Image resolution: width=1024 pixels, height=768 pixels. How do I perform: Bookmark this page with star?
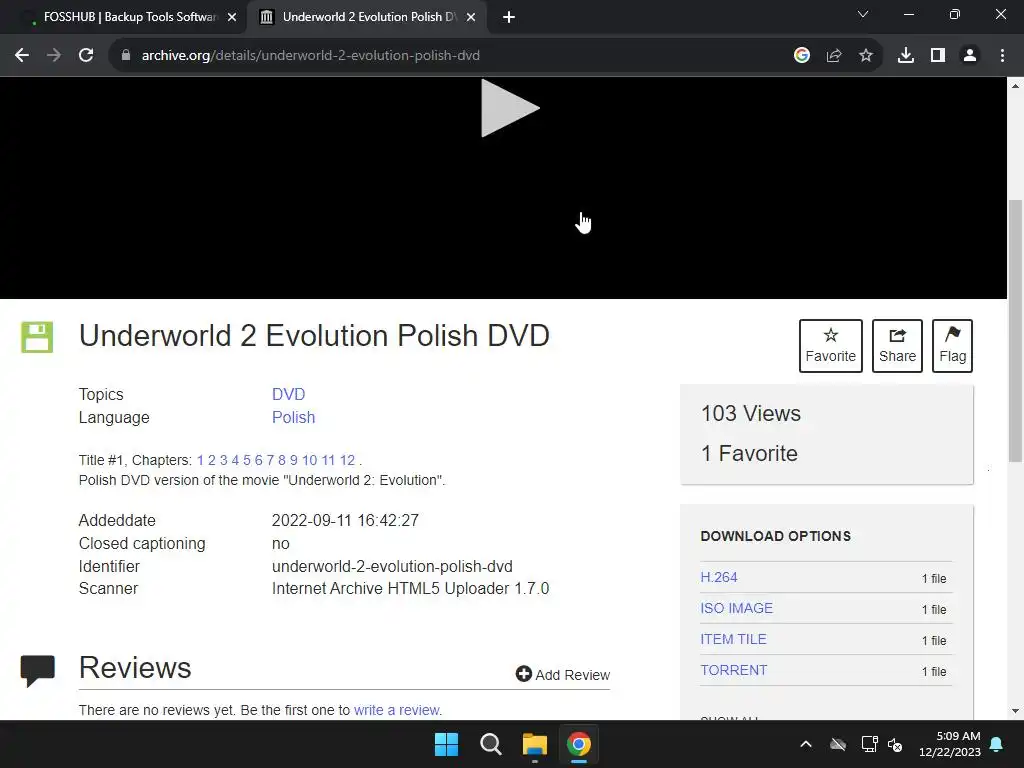[866, 56]
